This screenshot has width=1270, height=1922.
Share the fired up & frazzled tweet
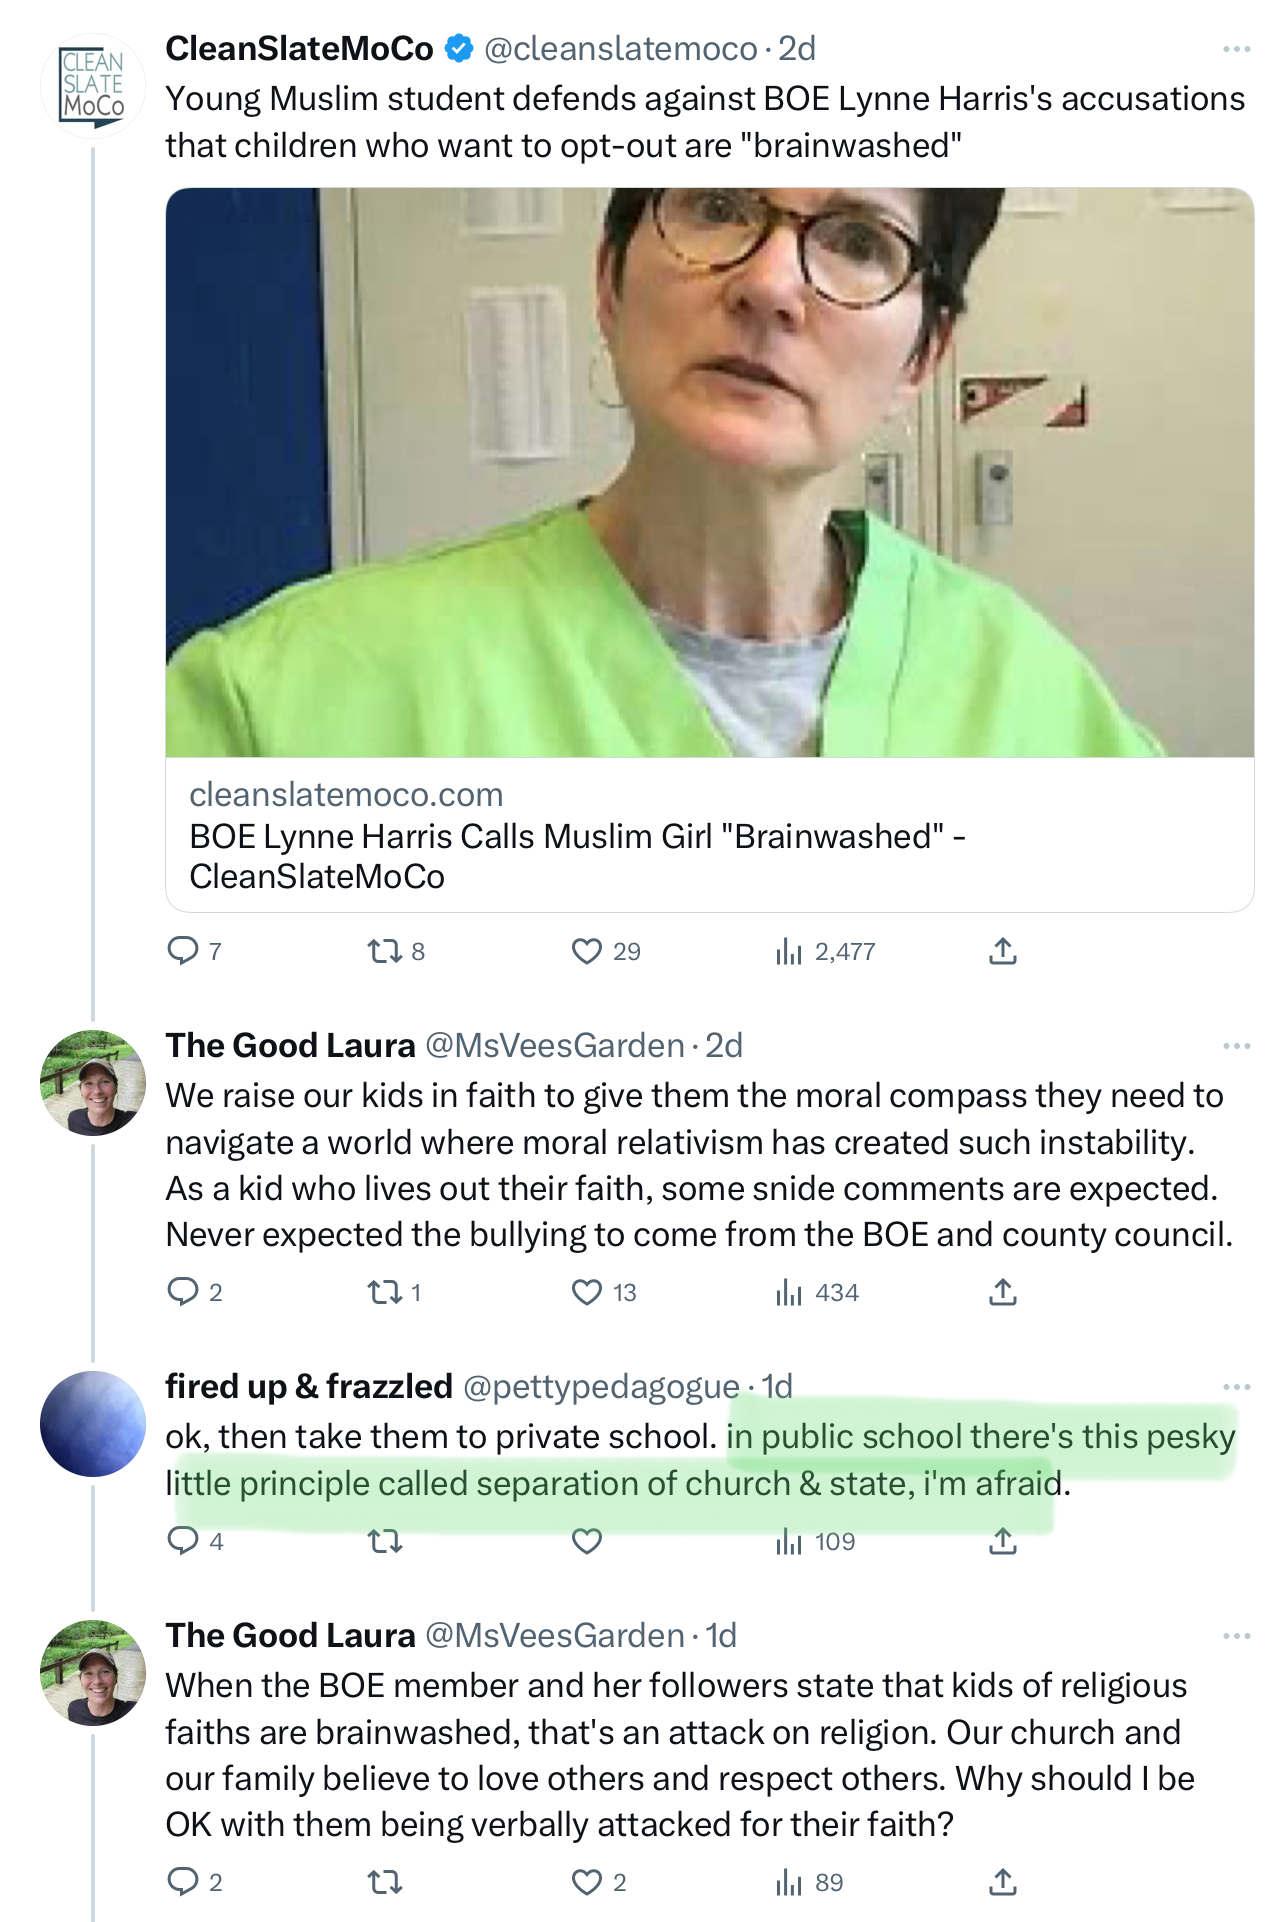coord(1002,1541)
